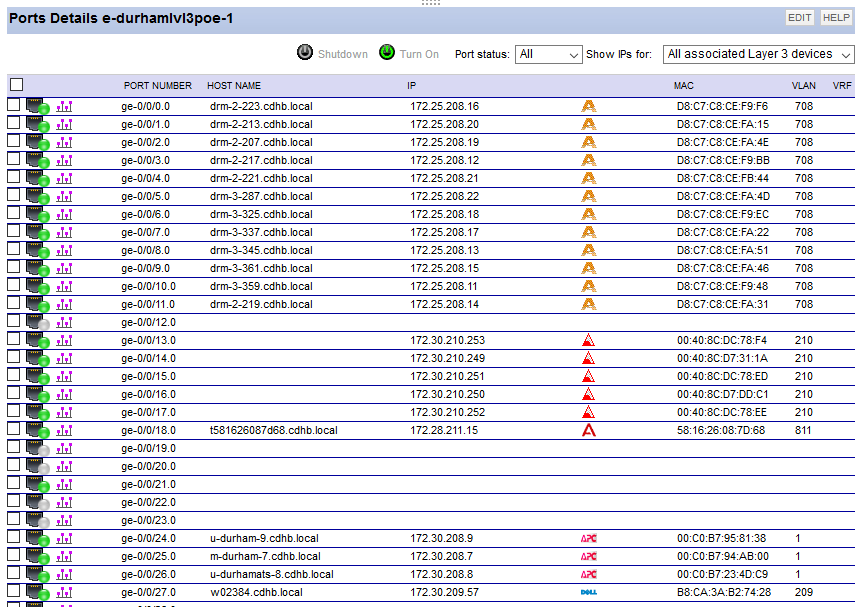Click red vendor icon for 172.30.210.250
Viewport: 863px width, 607px height.
point(588,395)
